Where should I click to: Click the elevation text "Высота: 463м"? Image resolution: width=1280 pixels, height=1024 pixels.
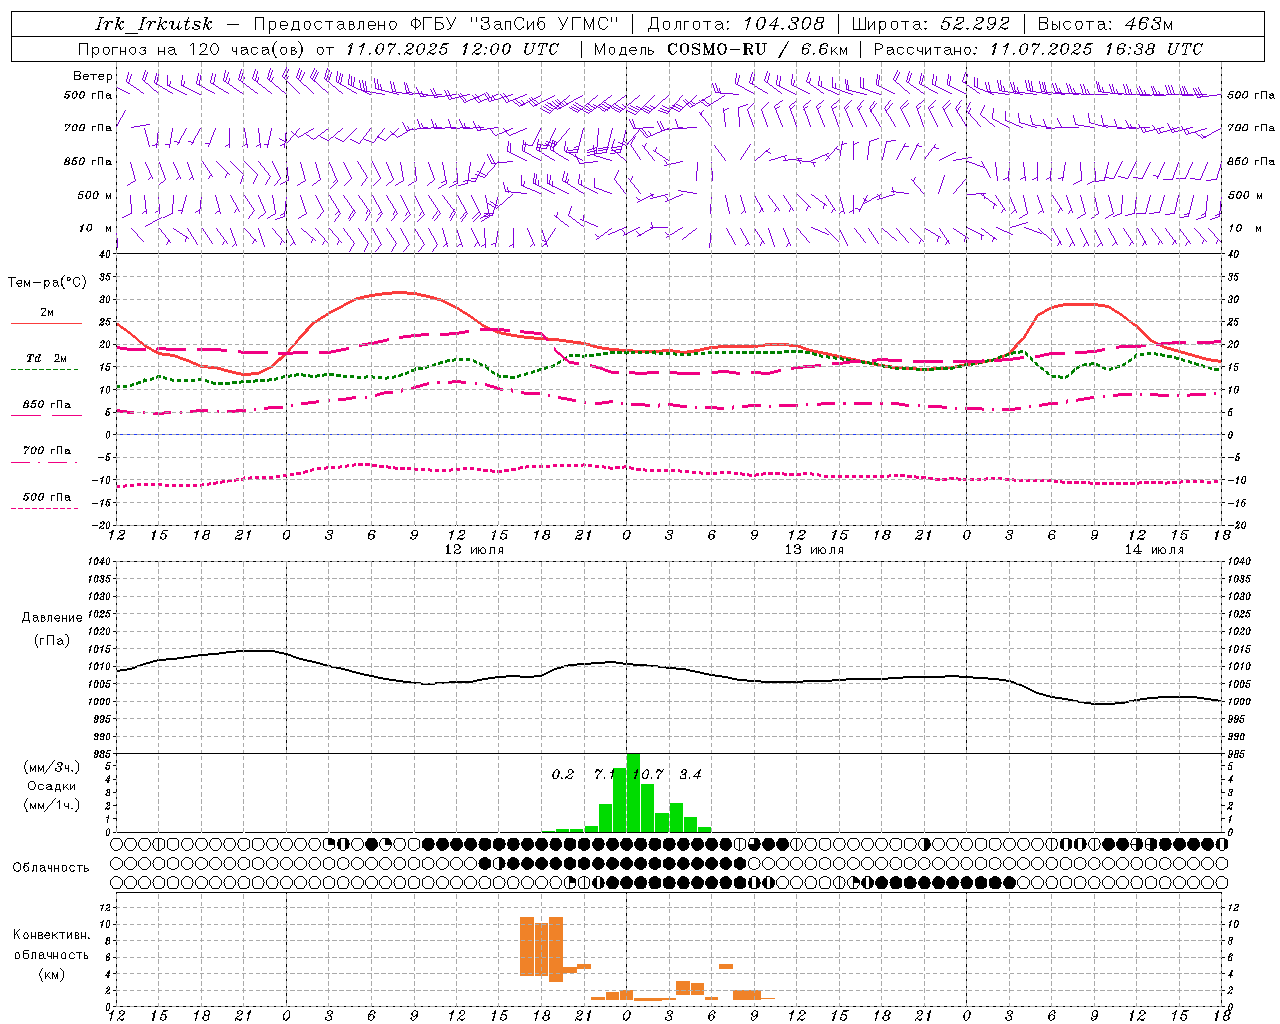pos(1105,24)
